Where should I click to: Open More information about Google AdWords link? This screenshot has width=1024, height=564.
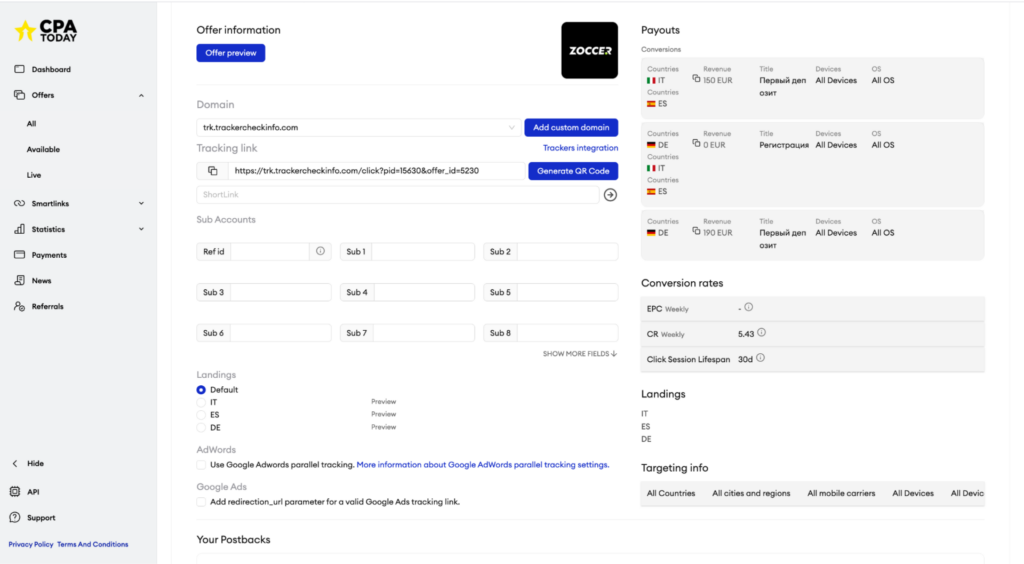point(483,465)
